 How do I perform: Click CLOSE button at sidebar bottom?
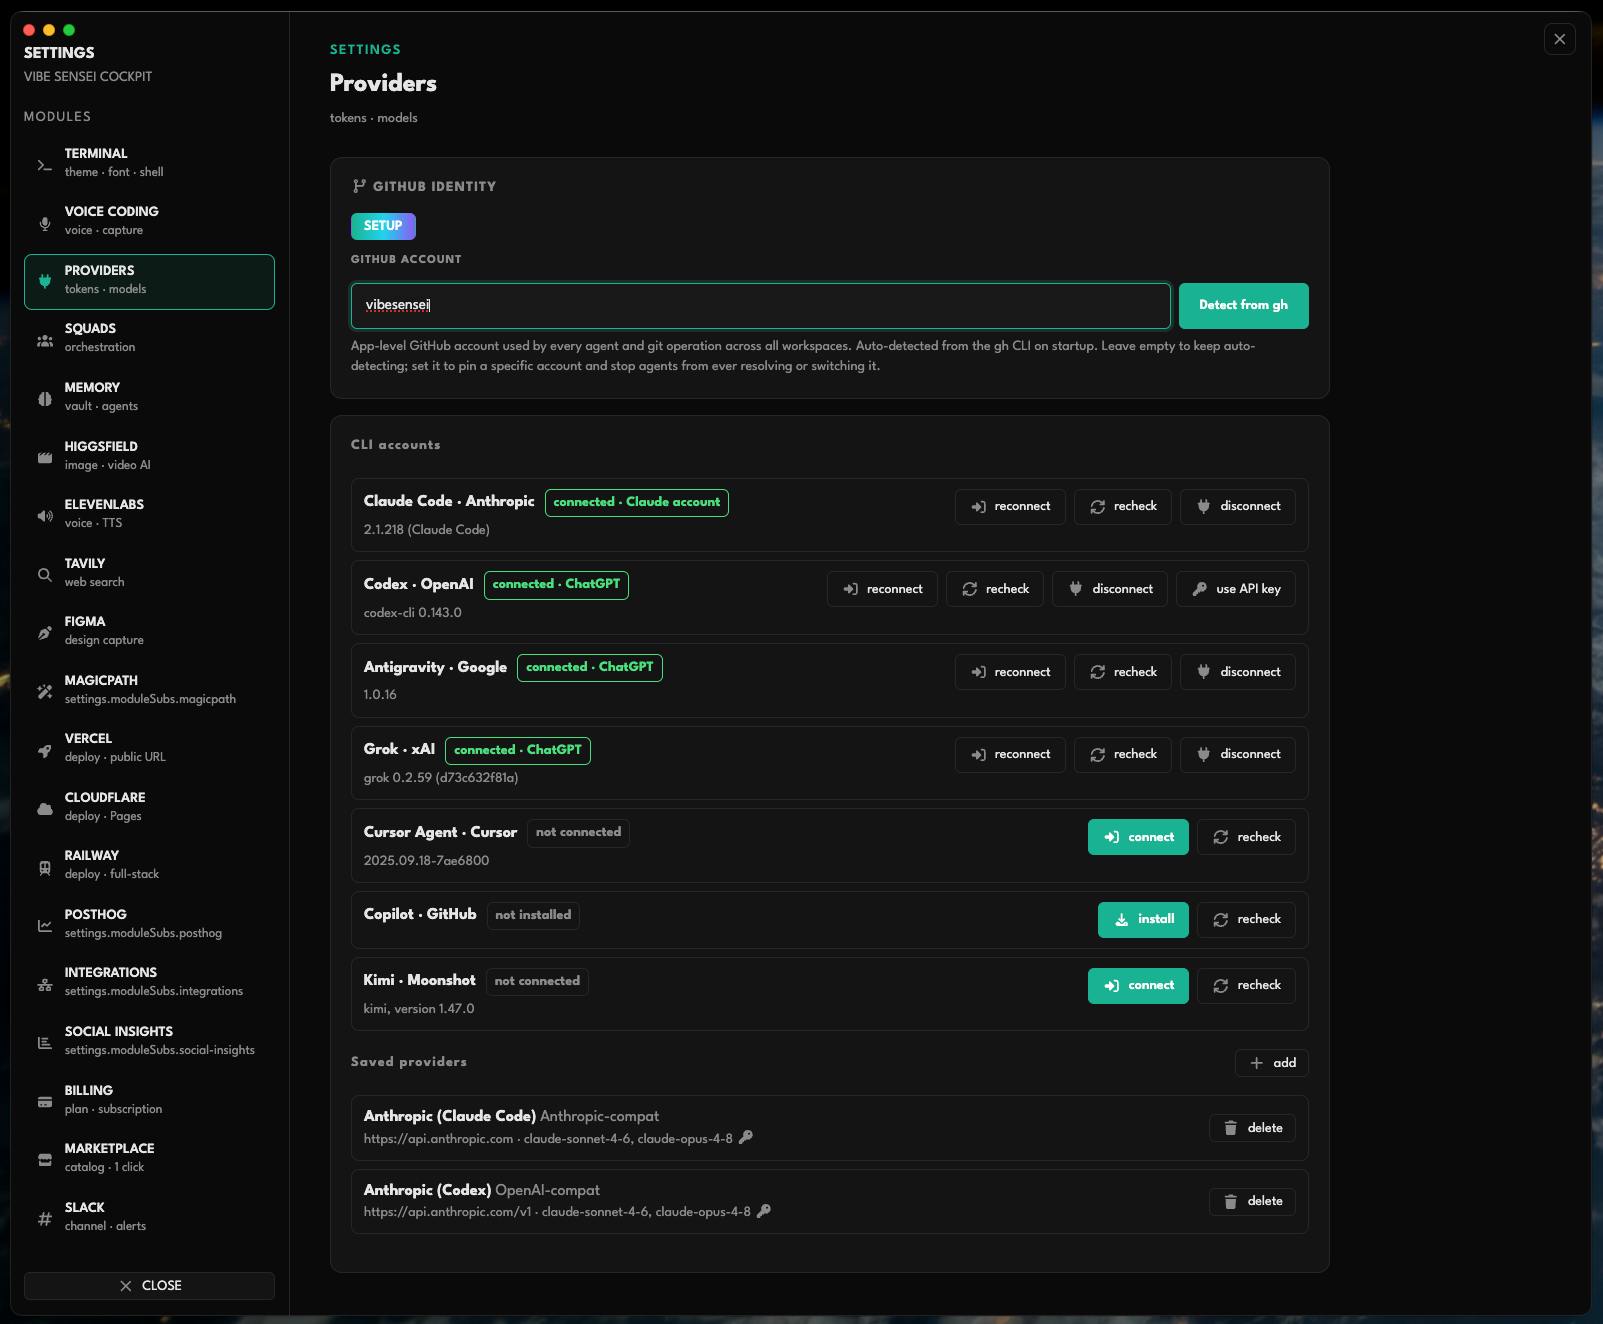point(149,1286)
